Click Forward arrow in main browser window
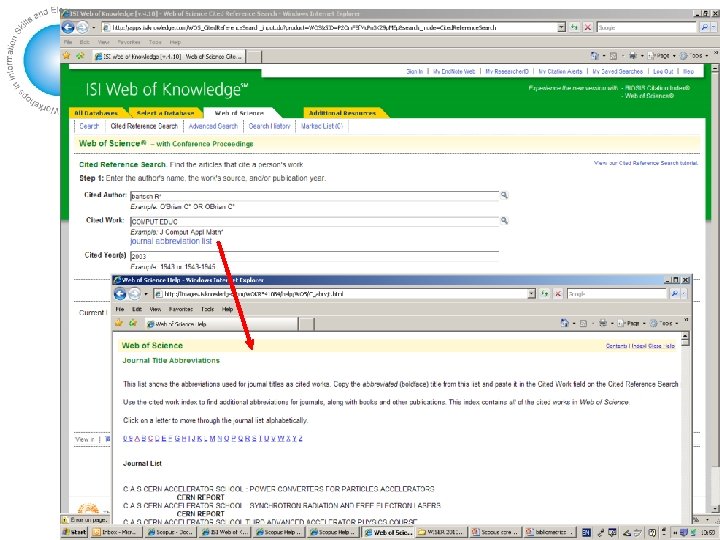Image resolution: width=720 pixels, height=540 pixels. click(x=82, y=28)
